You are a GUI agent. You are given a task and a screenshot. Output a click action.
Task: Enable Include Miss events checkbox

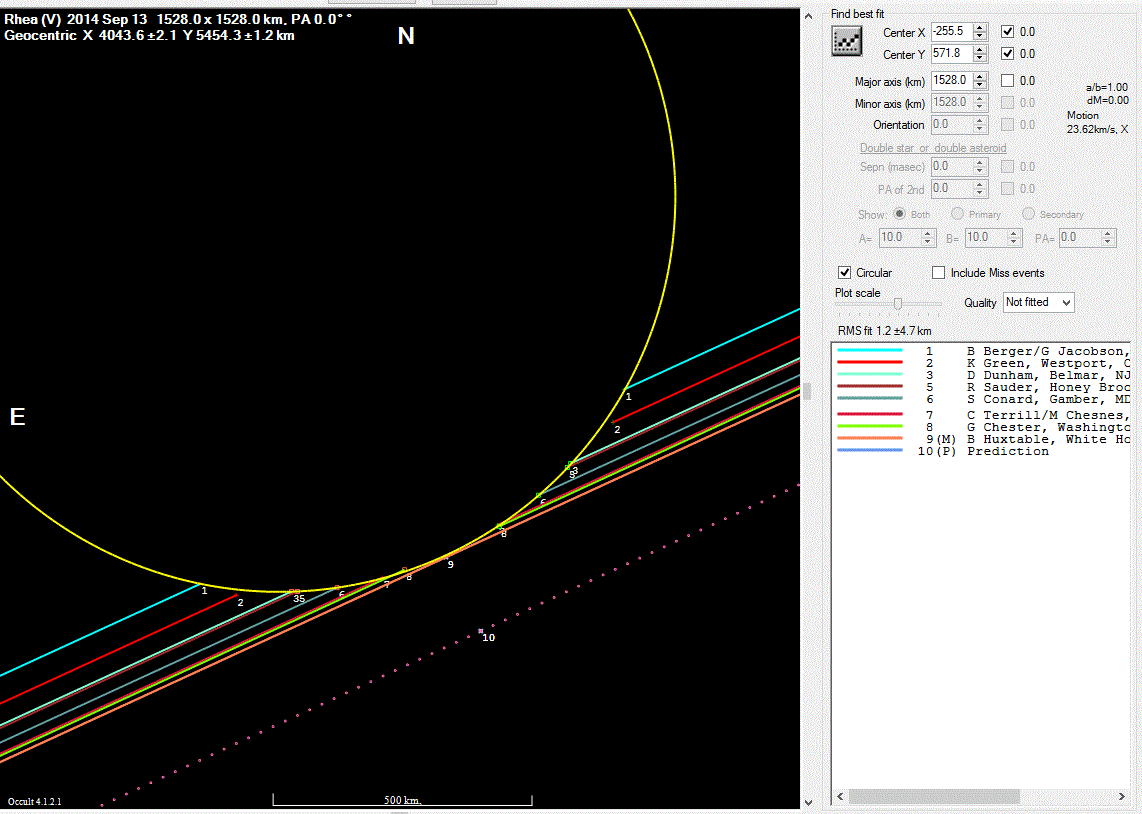click(x=939, y=272)
